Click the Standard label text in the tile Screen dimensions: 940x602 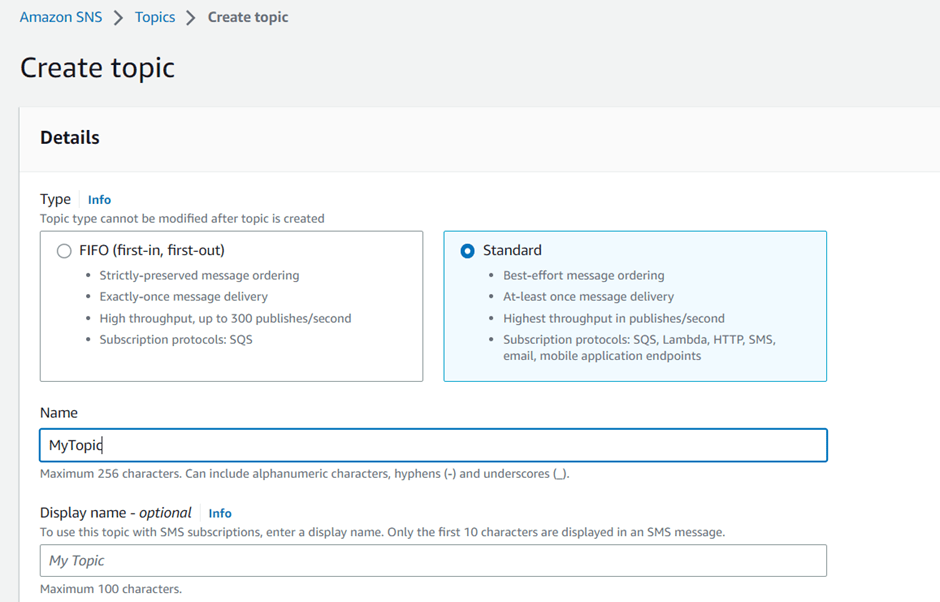[x=512, y=250]
